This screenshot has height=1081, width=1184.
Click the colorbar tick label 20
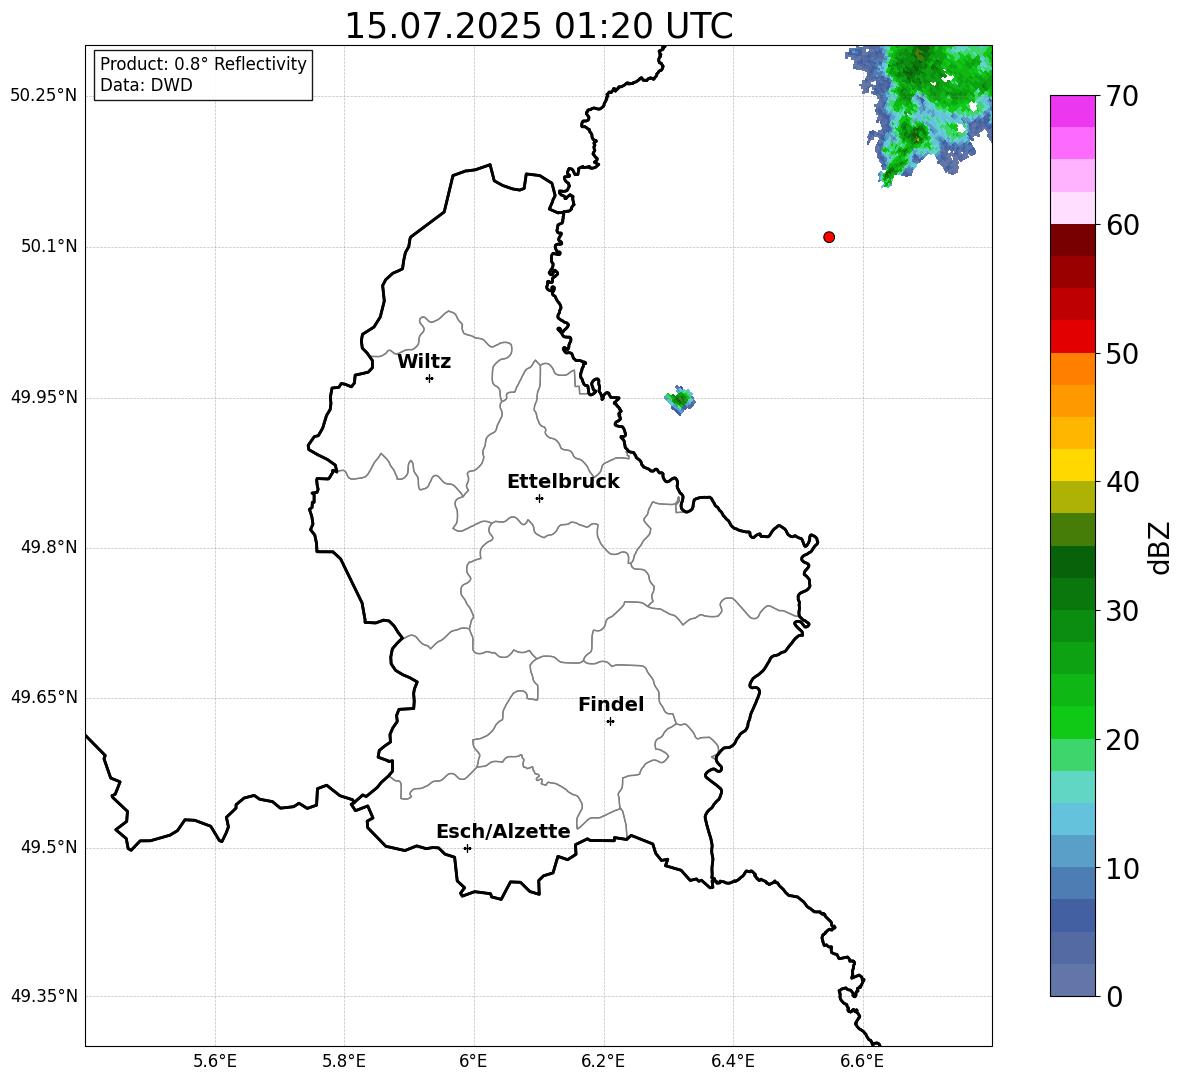[1122, 740]
